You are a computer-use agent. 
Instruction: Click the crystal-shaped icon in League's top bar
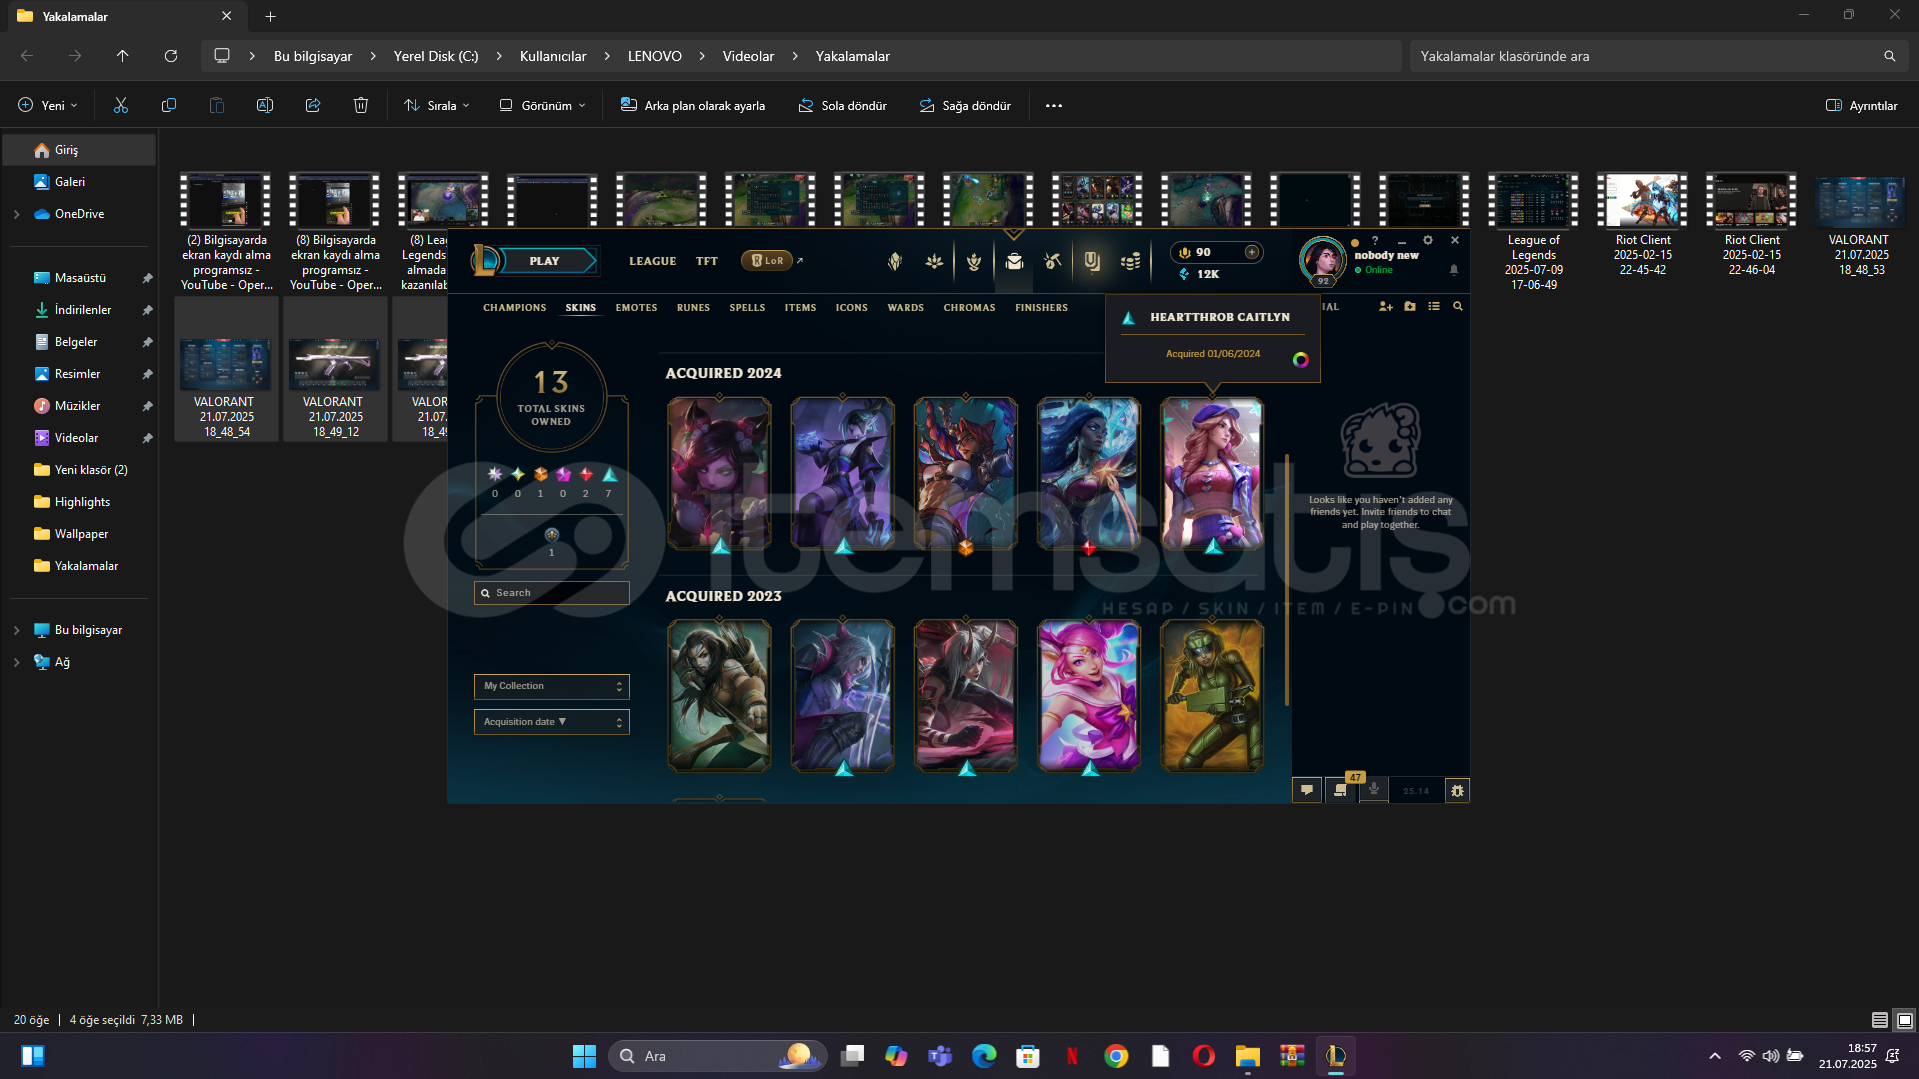tap(895, 261)
